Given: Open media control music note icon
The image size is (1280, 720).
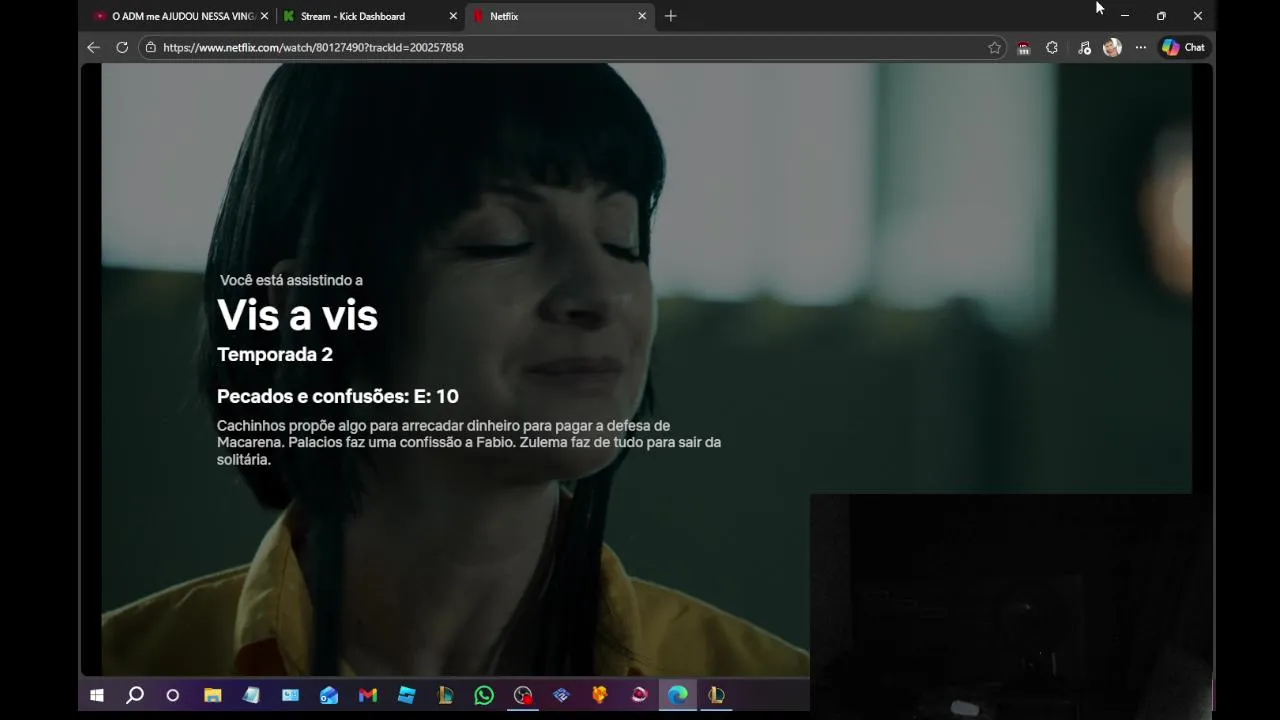Looking at the screenshot, I should pos(1084,47).
